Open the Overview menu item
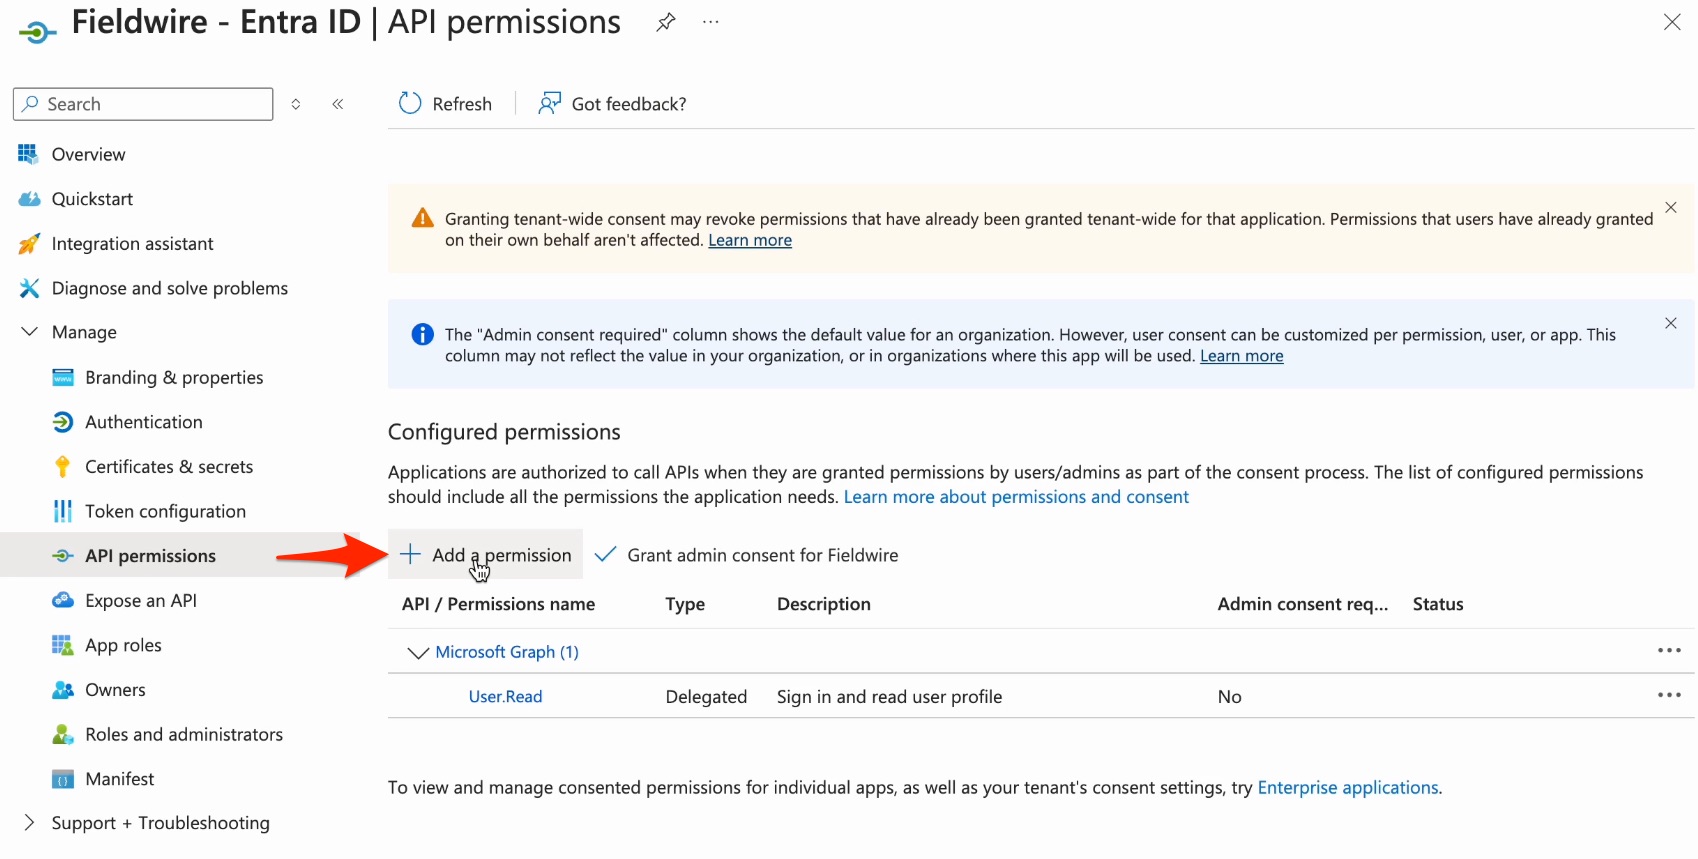This screenshot has height=859, width=1698. coord(88,155)
